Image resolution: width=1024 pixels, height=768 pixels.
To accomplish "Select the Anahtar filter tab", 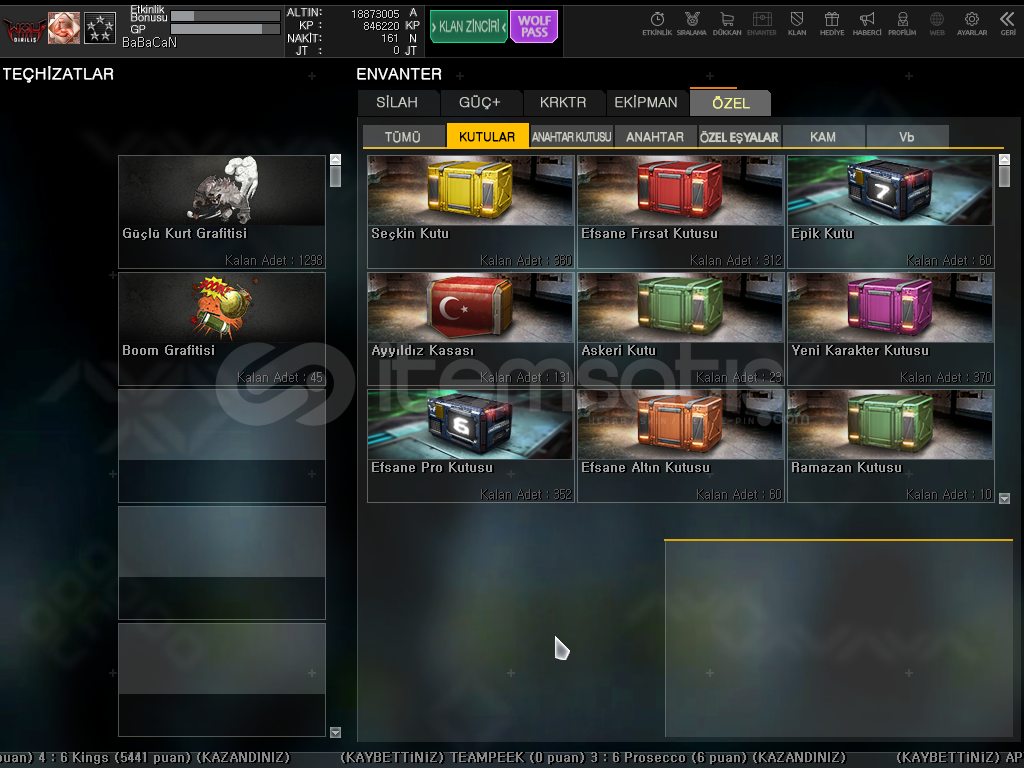I will coord(655,137).
